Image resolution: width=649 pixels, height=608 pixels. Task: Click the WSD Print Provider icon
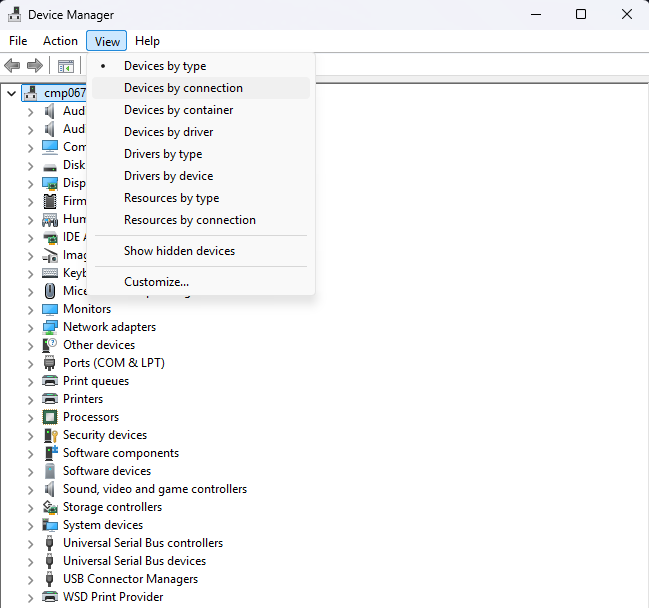[x=50, y=597]
